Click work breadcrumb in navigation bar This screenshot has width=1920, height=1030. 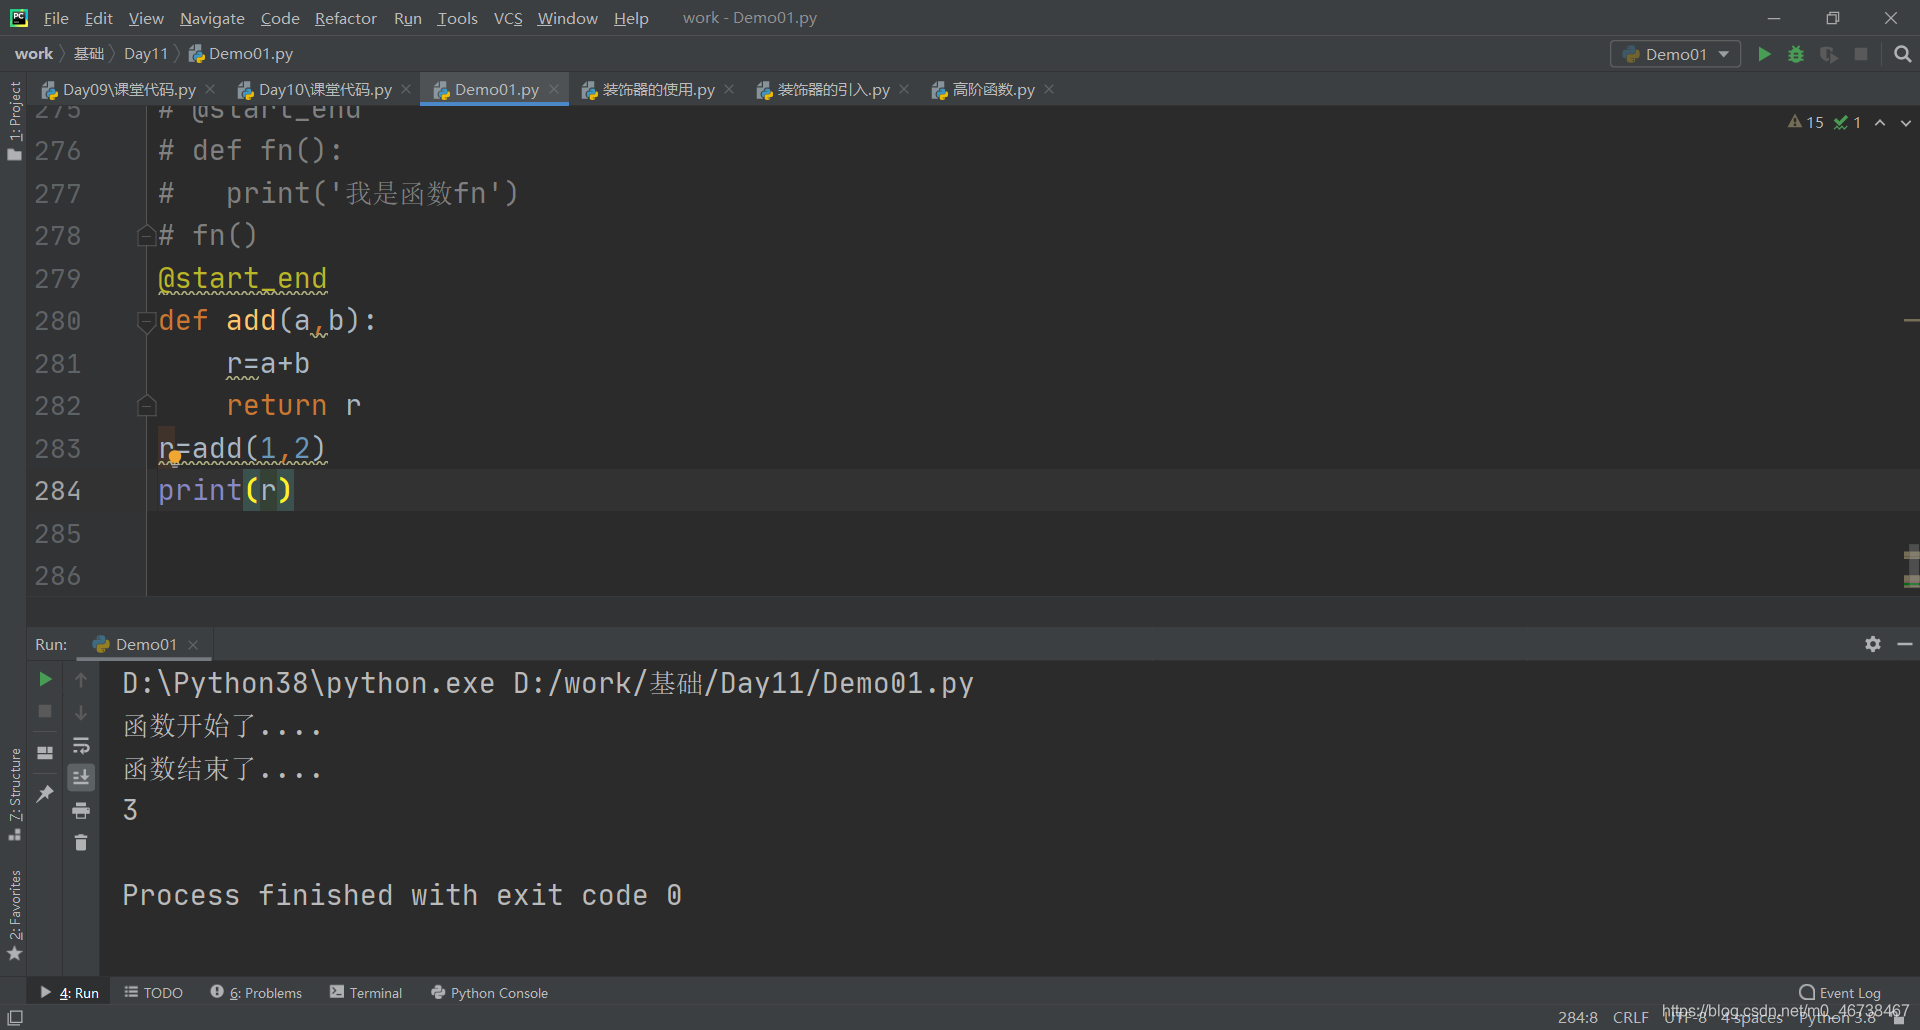[x=33, y=54]
